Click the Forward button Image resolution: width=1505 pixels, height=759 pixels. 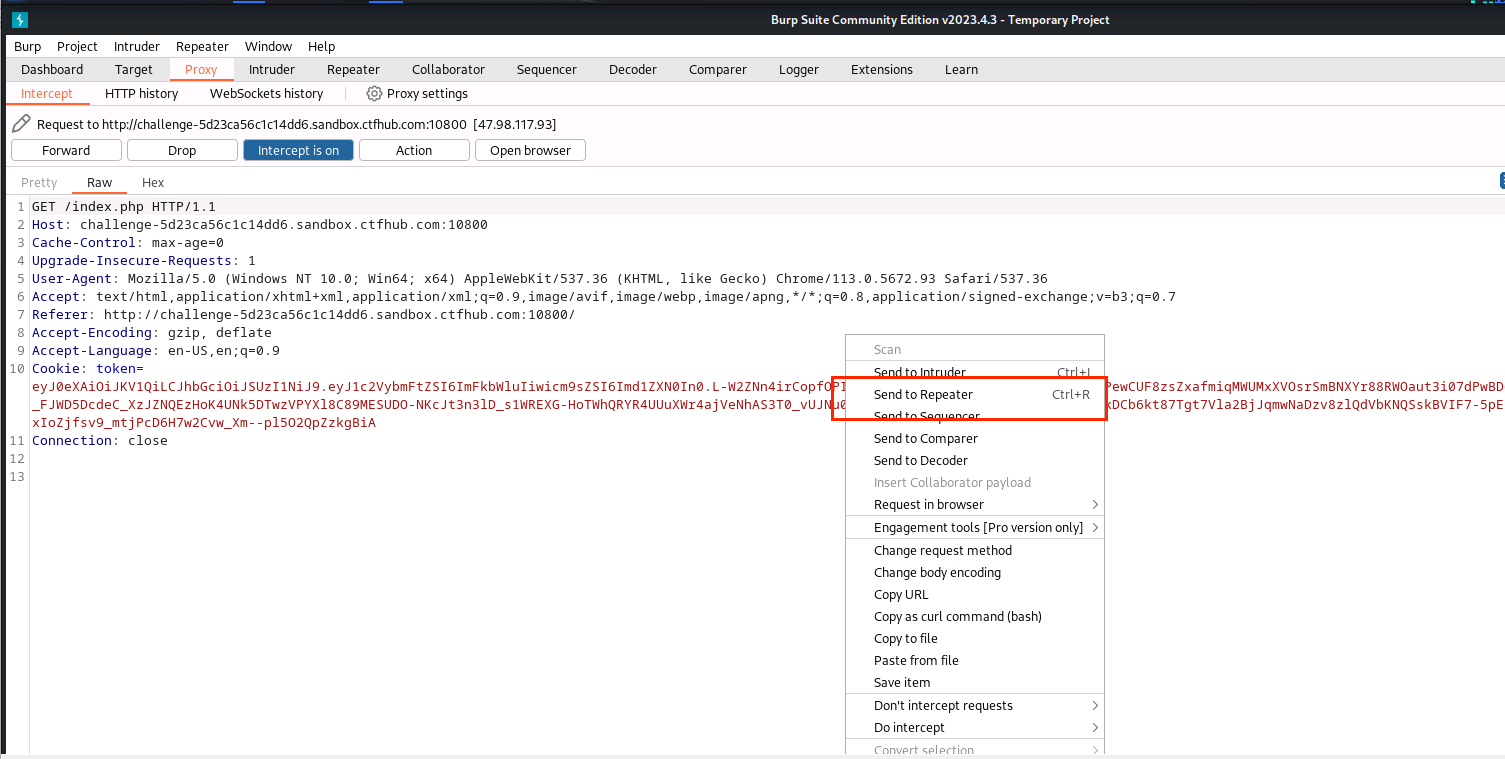[66, 150]
